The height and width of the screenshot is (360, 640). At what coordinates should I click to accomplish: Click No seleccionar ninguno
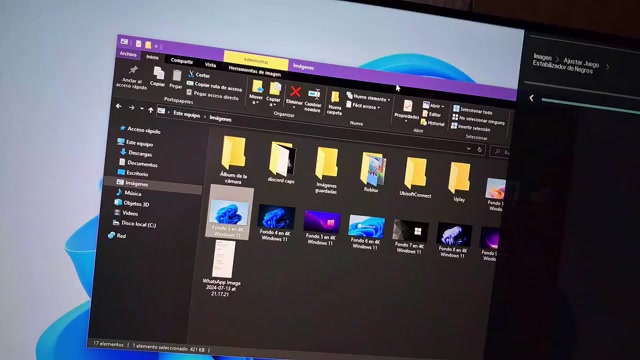478,120
